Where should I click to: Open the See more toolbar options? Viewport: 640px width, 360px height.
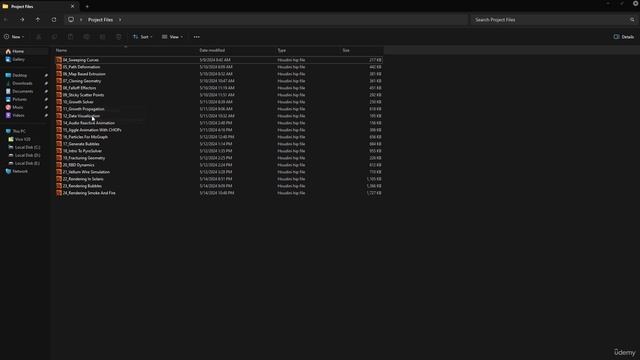[197, 37]
